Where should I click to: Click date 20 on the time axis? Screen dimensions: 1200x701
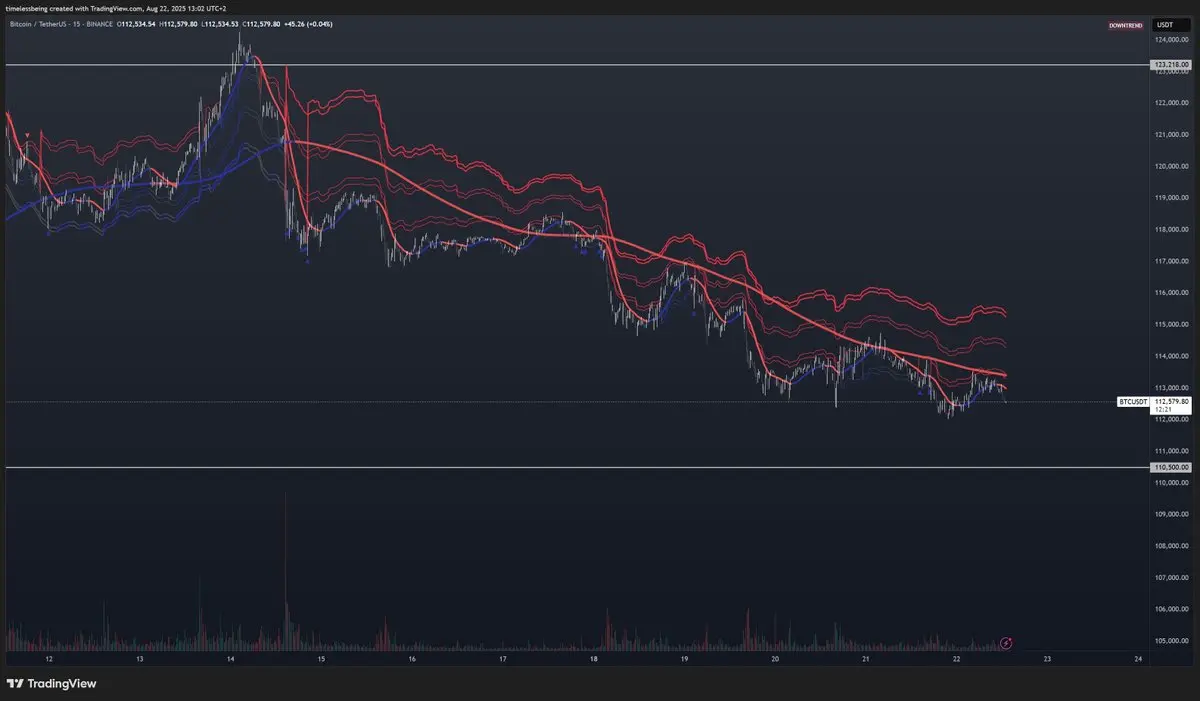pos(775,659)
